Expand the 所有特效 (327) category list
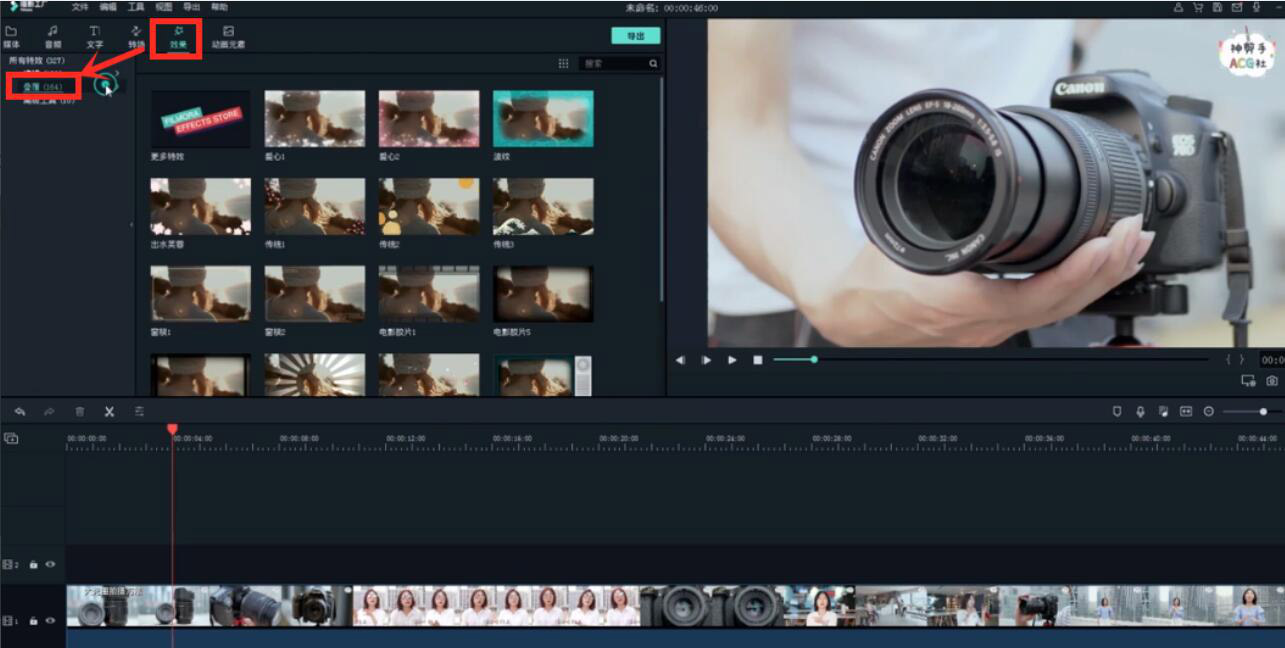The image size is (1285, 648). click(x=36, y=60)
